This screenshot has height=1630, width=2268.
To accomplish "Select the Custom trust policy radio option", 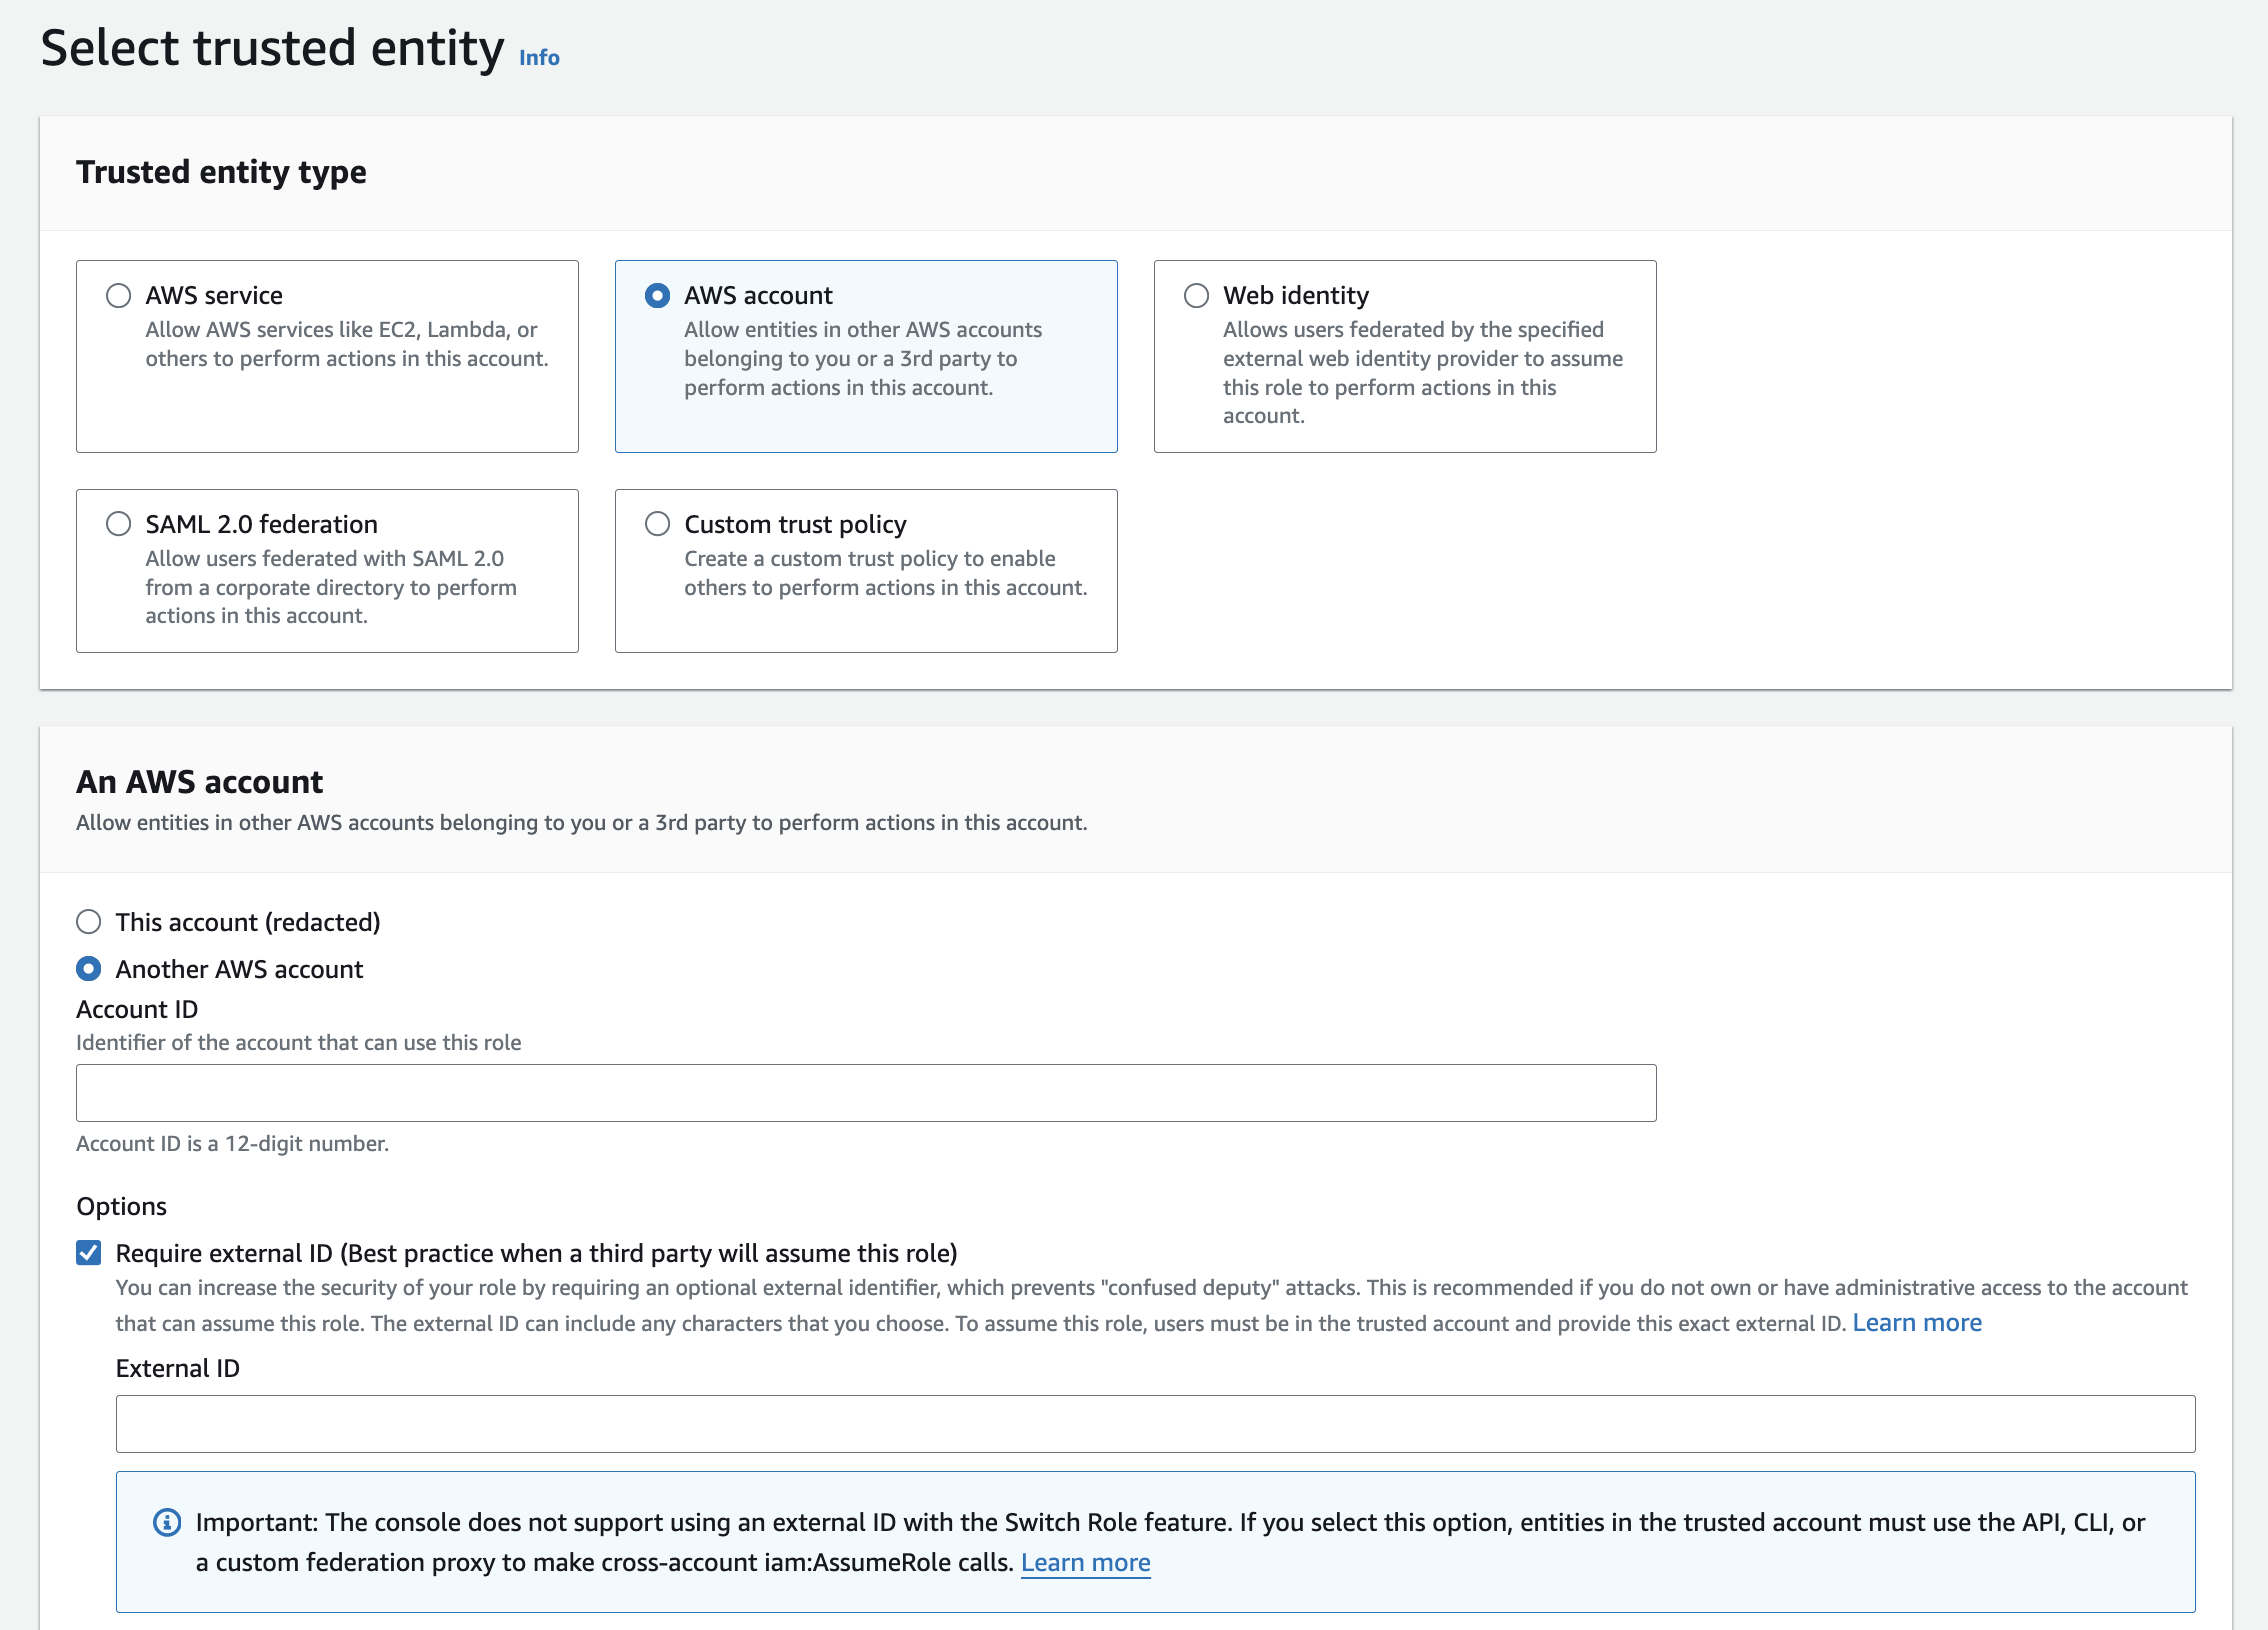I will 657,524.
